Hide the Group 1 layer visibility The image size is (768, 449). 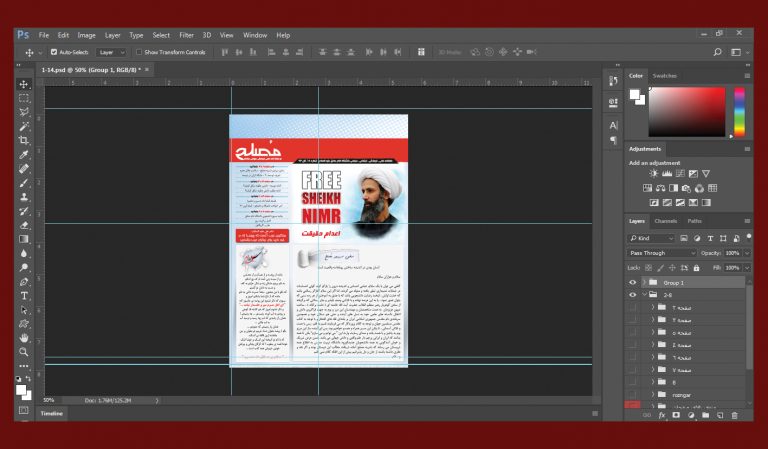coord(632,283)
